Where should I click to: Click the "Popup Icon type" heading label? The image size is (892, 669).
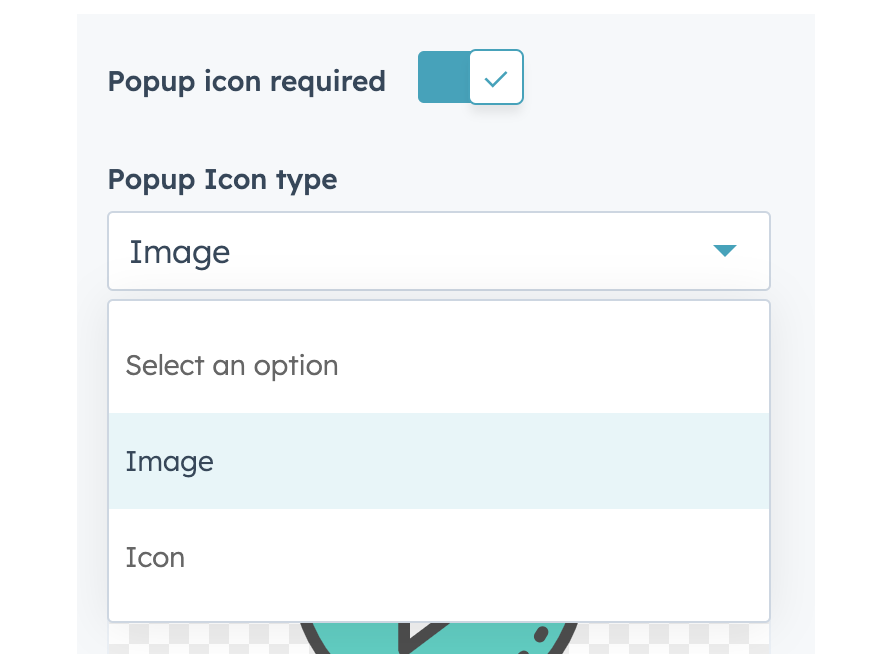coord(222,180)
